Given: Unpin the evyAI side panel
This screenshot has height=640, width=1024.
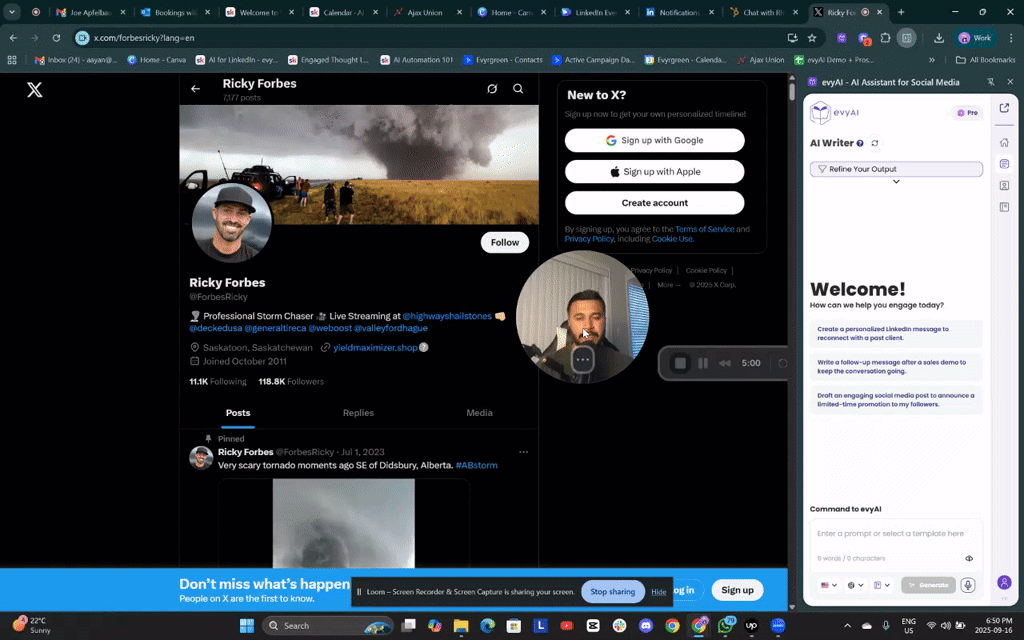Looking at the screenshot, I should click(x=991, y=82).
